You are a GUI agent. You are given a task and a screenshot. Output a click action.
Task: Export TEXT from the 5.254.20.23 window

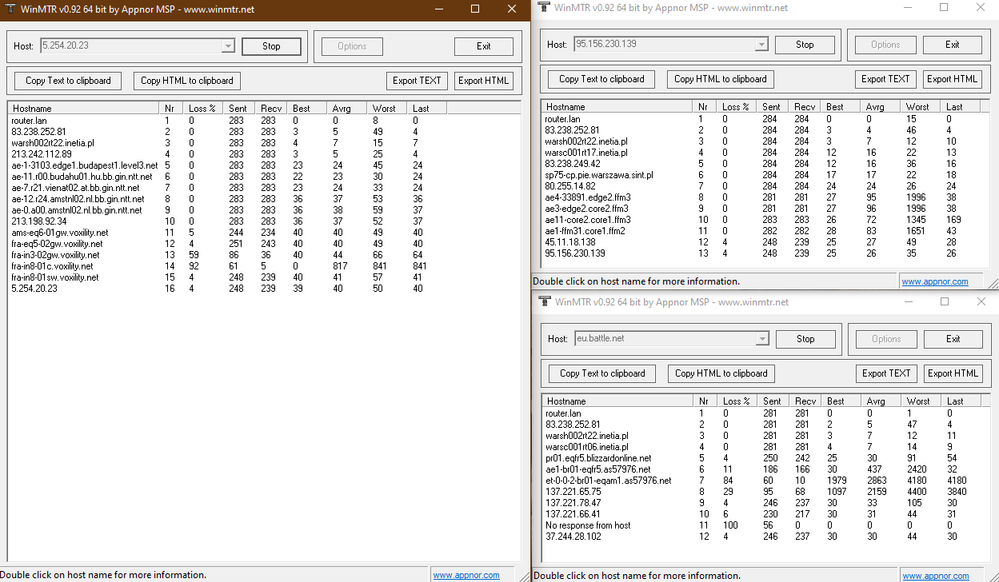(417, 81)
